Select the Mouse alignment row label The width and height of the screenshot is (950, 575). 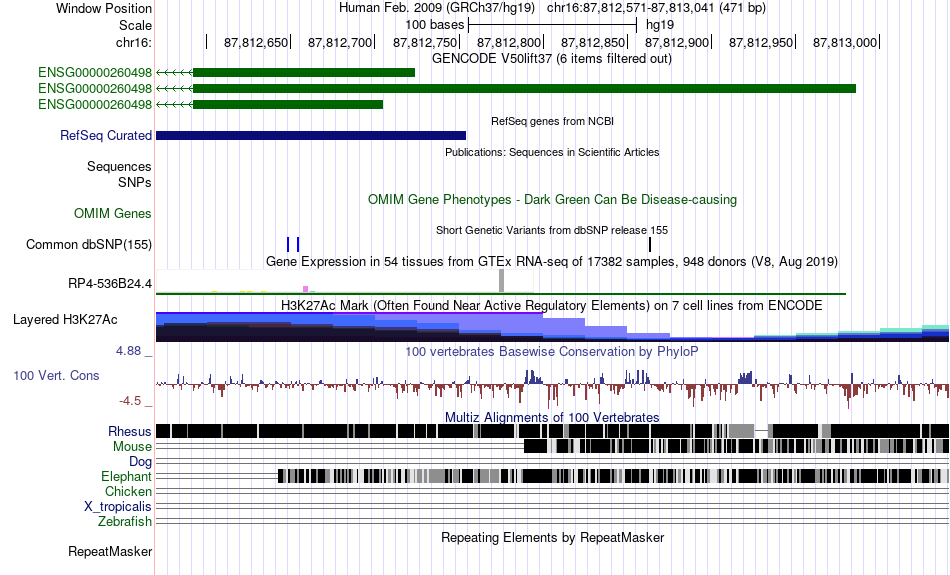coord(132,447)
